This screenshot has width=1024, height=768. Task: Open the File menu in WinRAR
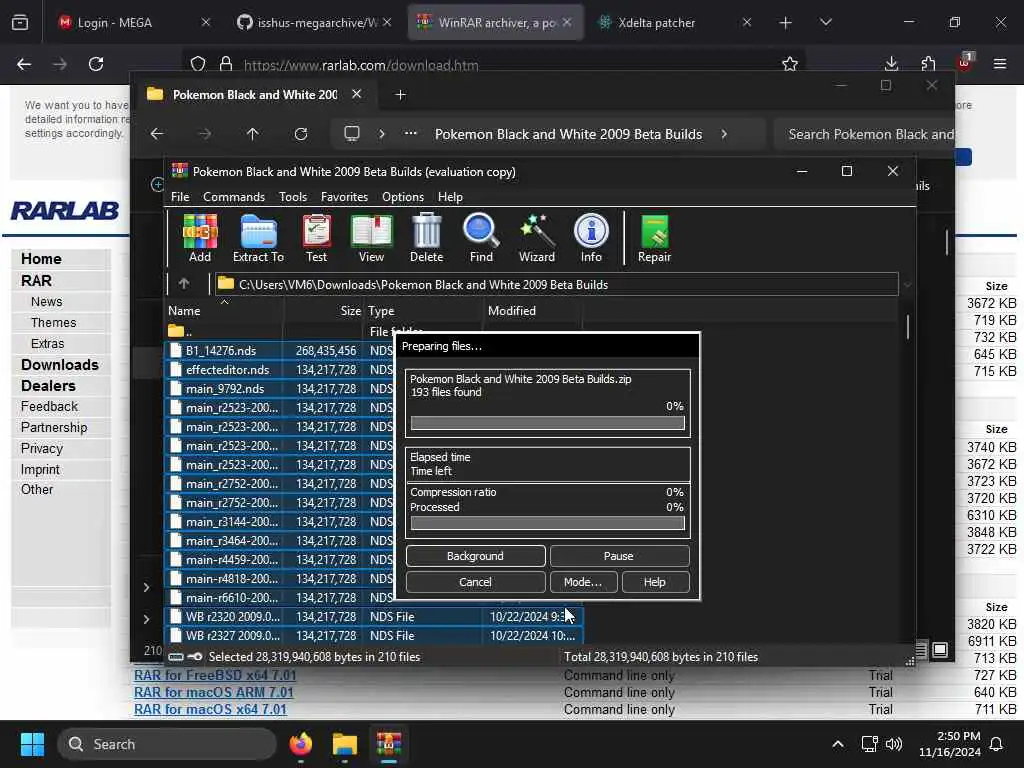(180, 197)
